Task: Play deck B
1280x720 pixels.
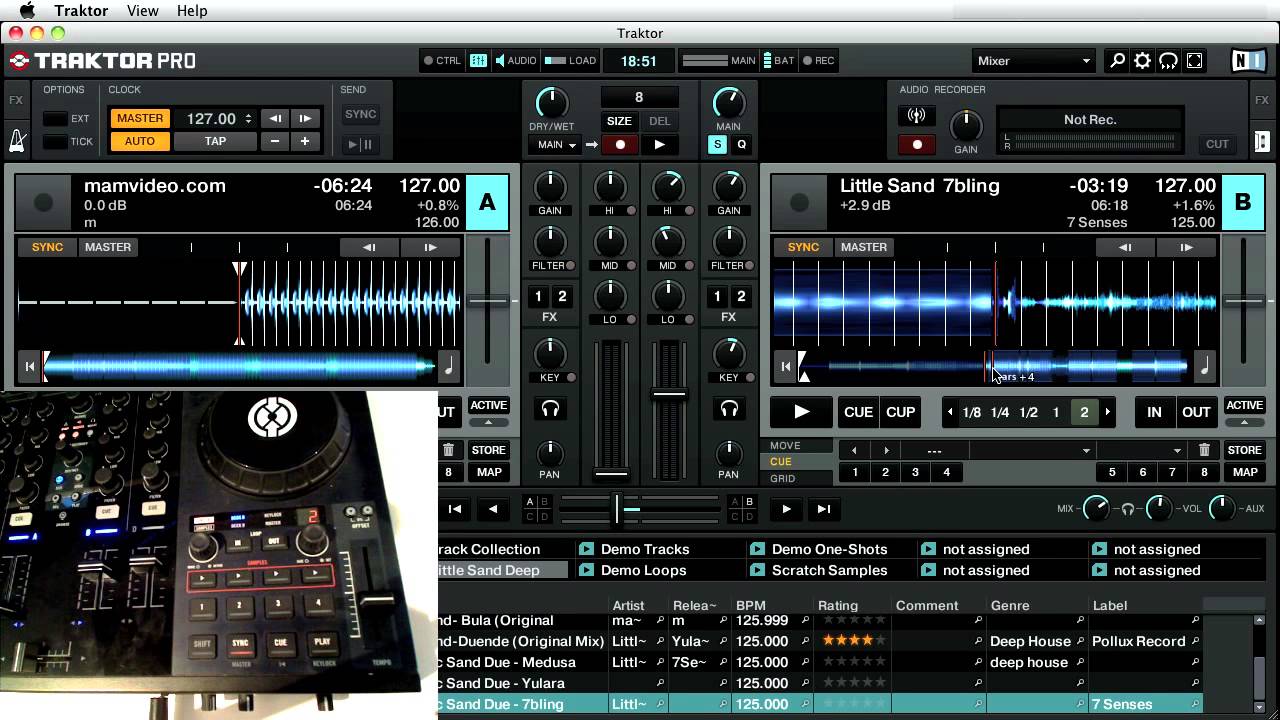Action: click(x=801, y=412)
